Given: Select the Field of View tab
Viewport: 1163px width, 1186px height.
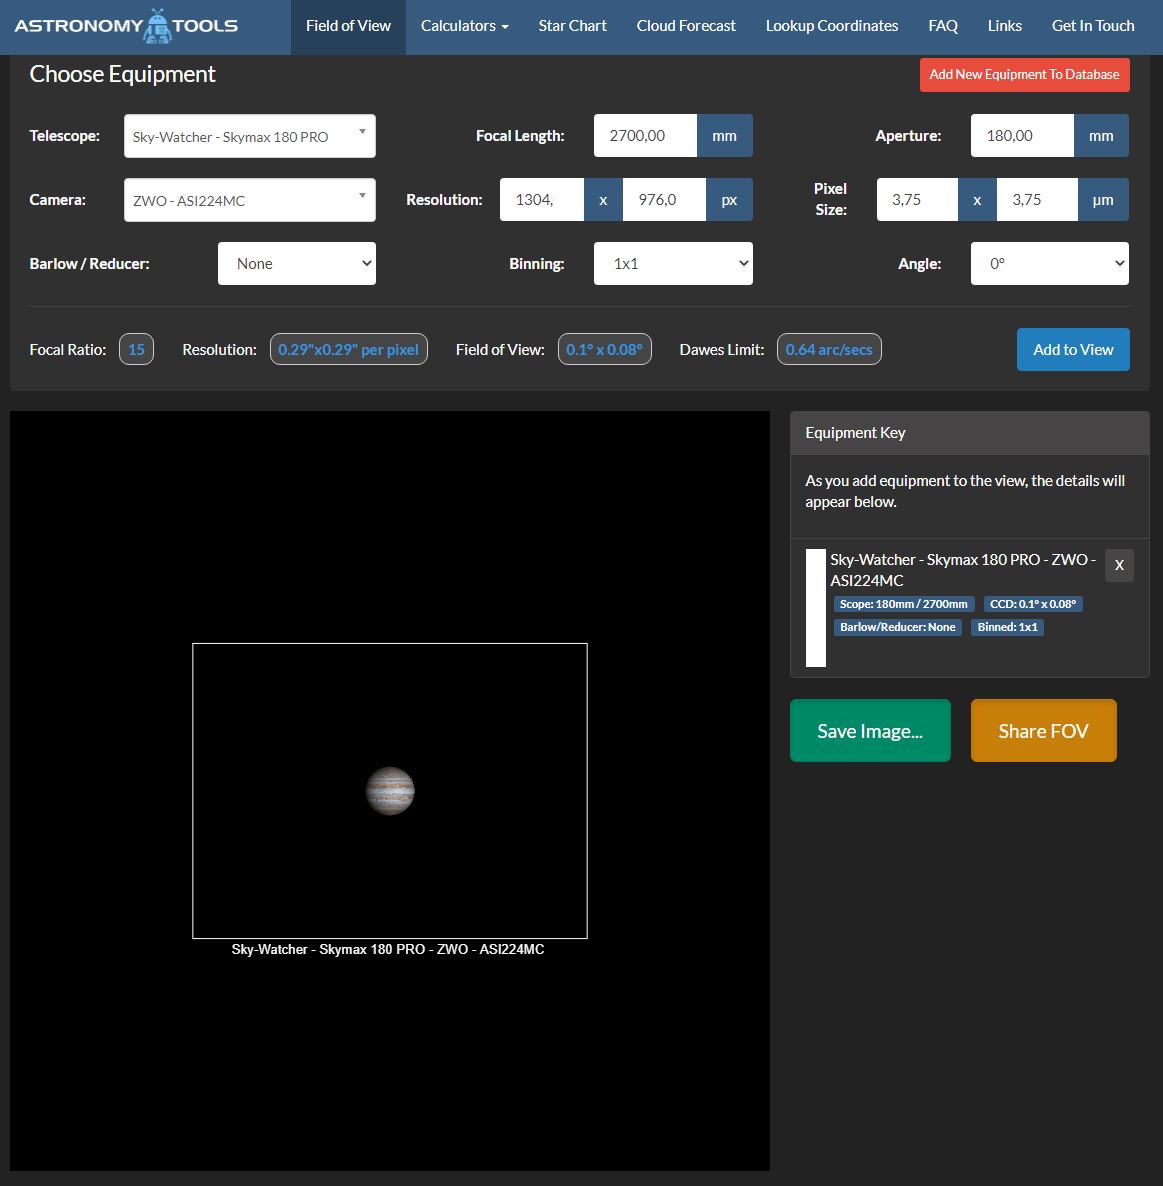Looking at the screenshot, I should click(x=349, y=26).
